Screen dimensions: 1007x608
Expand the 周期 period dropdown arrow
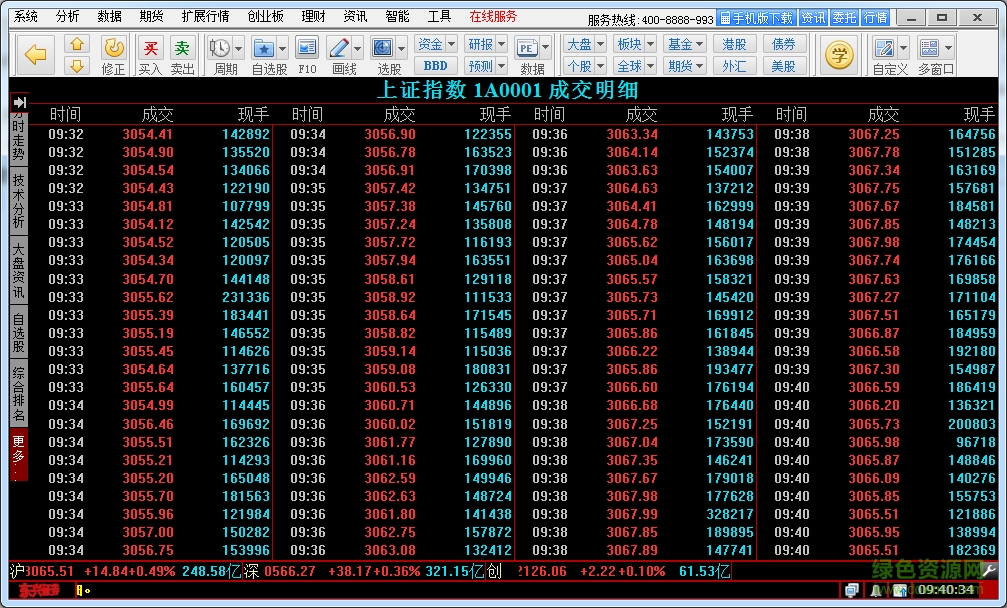240,48
